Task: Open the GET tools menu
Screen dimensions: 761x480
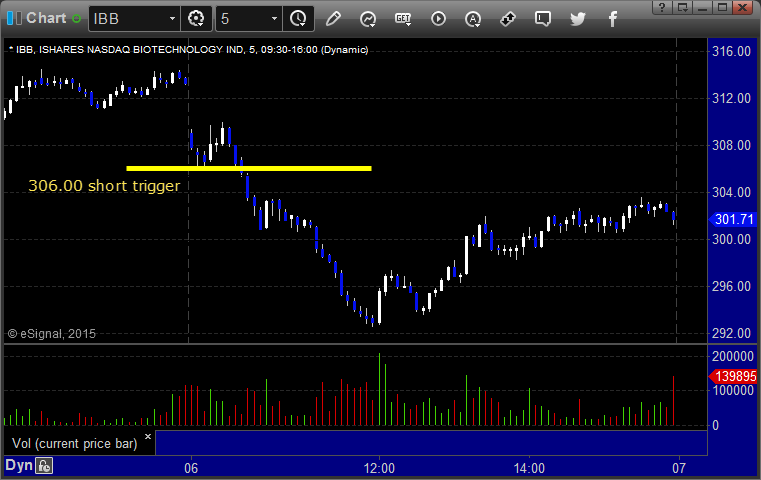Action: pos(403,19)
